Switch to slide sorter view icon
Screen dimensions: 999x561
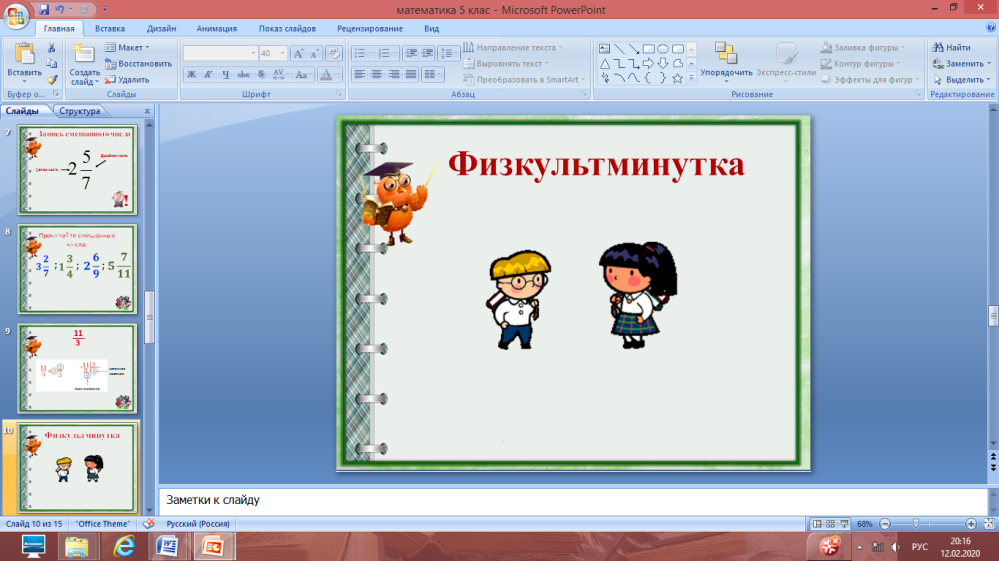point(830,524)
